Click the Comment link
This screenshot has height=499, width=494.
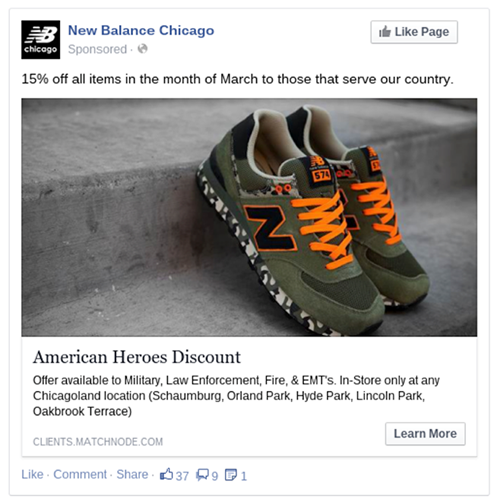click(80, 474)
